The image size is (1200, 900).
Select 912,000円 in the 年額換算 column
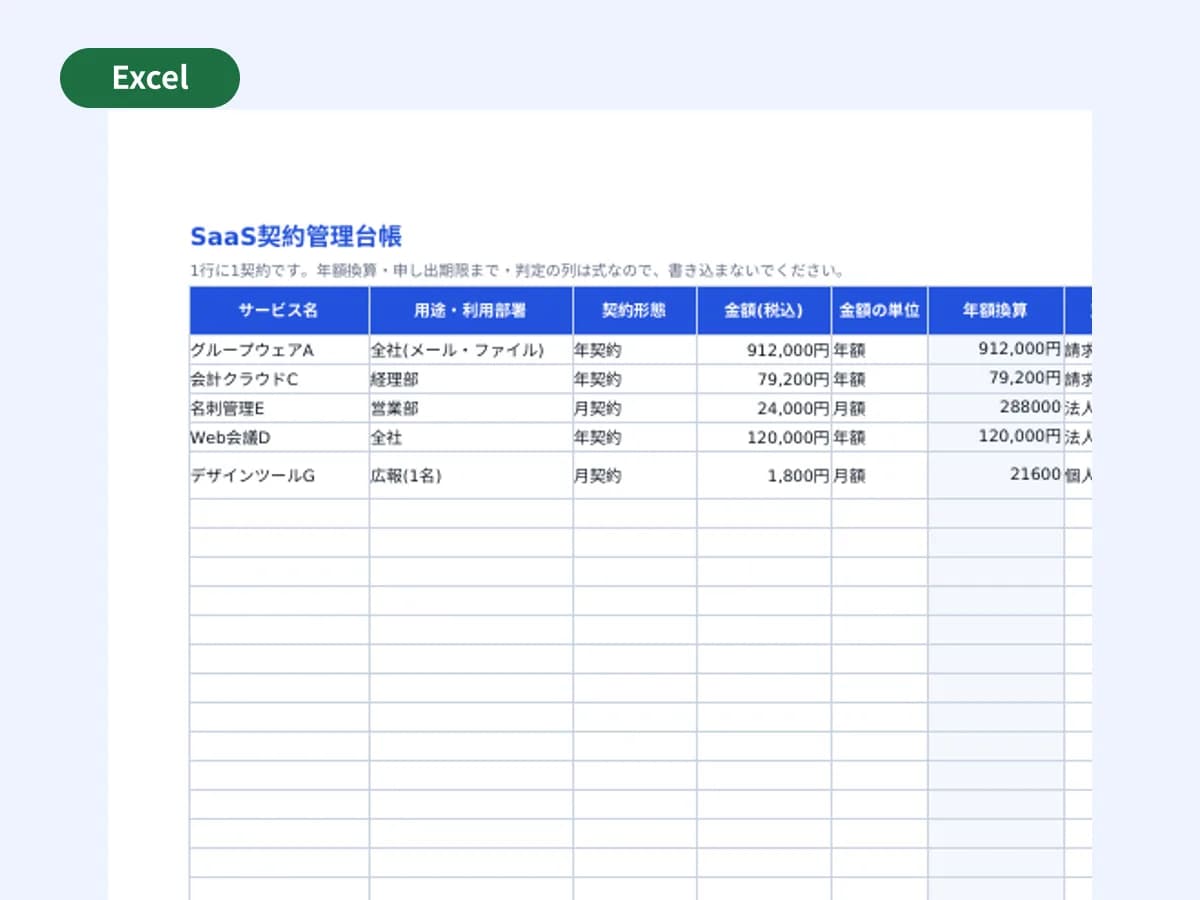996,350
